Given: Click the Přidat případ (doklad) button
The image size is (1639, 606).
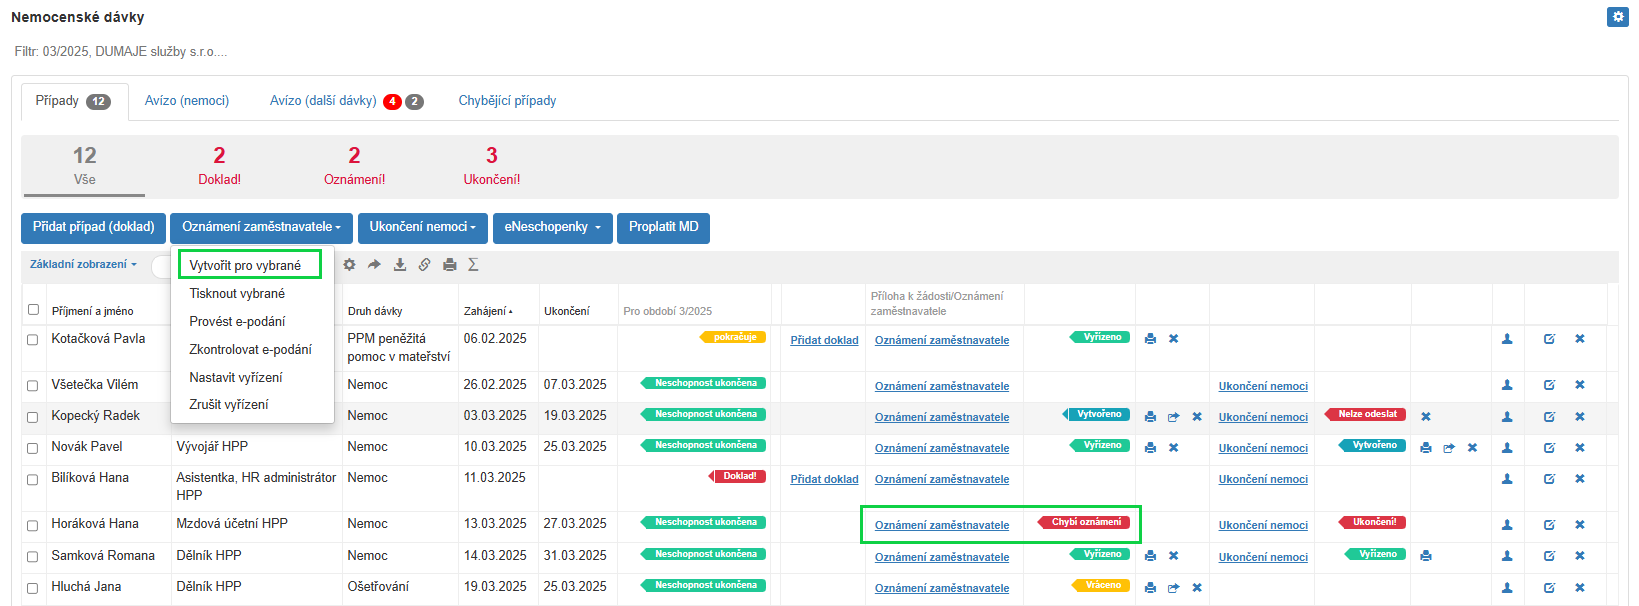Looking at the screenshot, I should [93, 227].
